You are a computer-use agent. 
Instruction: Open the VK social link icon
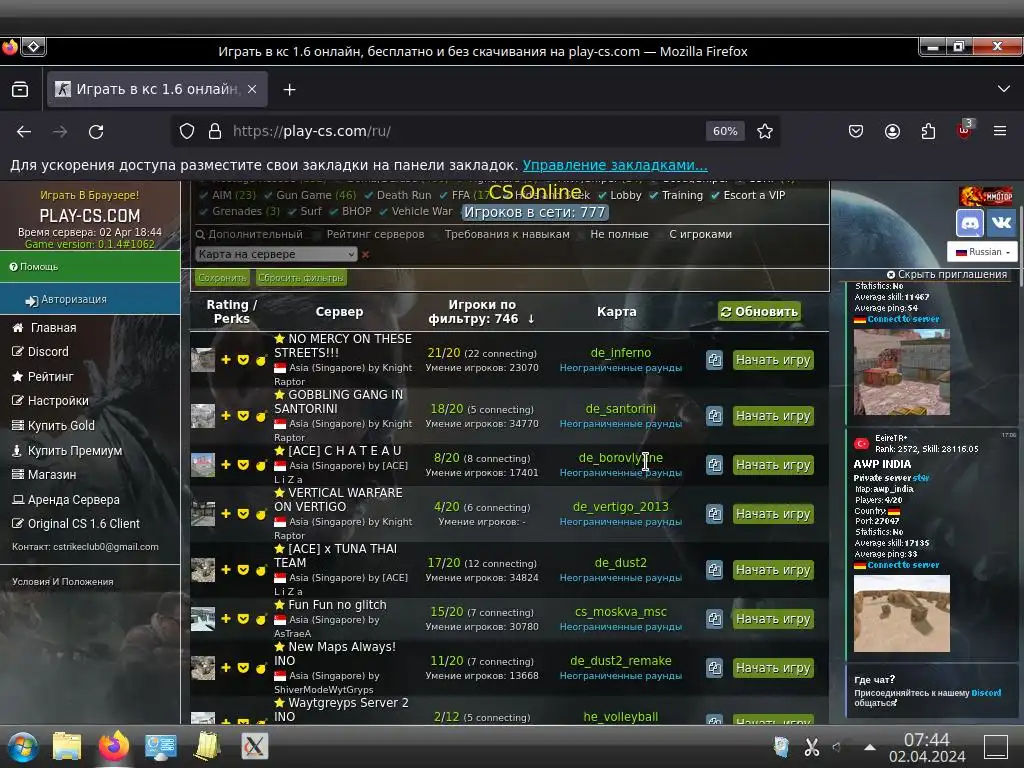click(1001, 223)
